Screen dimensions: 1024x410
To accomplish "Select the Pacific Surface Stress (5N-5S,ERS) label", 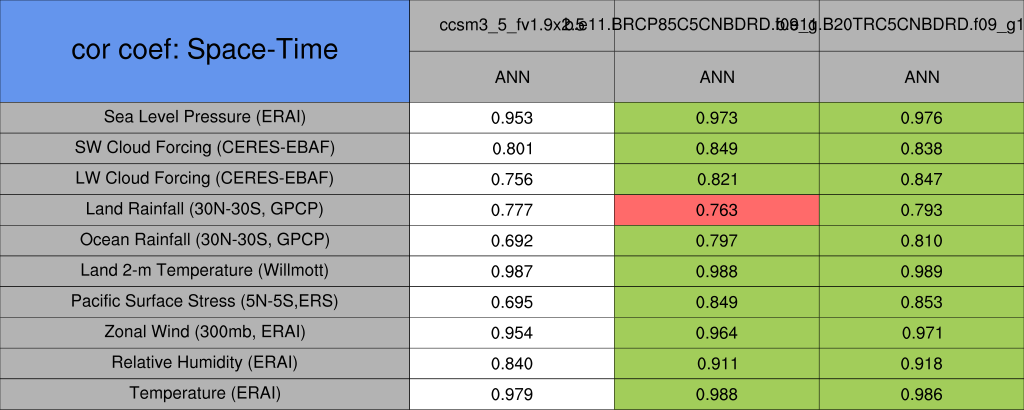I will [205, 301].
